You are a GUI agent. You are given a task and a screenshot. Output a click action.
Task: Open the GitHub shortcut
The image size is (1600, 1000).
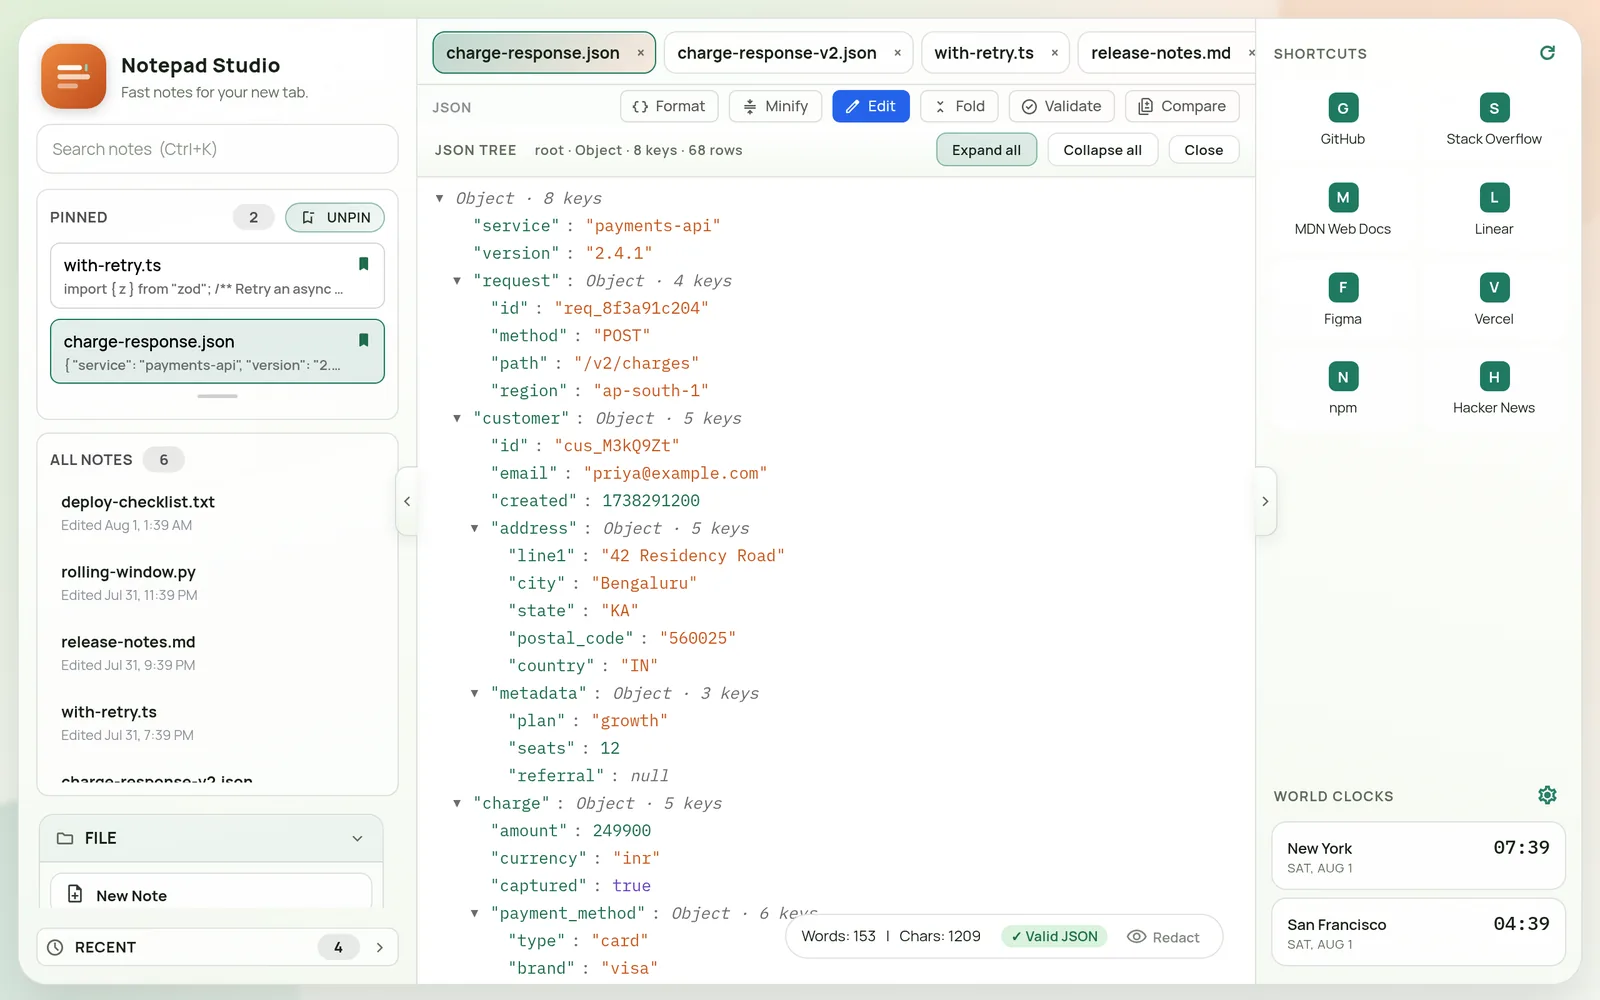point(1342,119)
